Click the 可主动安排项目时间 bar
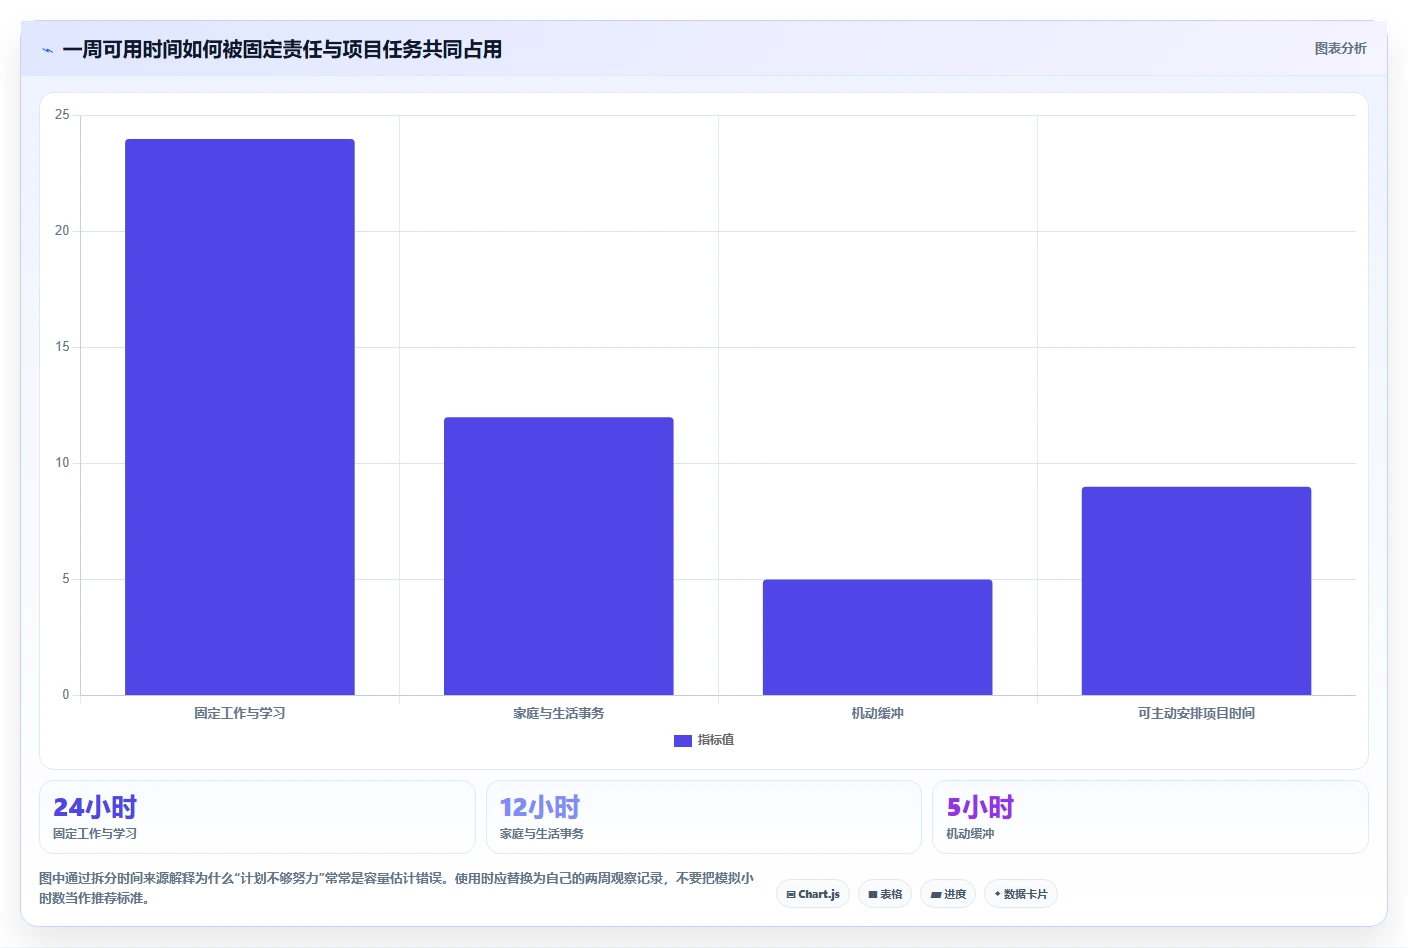 point(1196,591)
